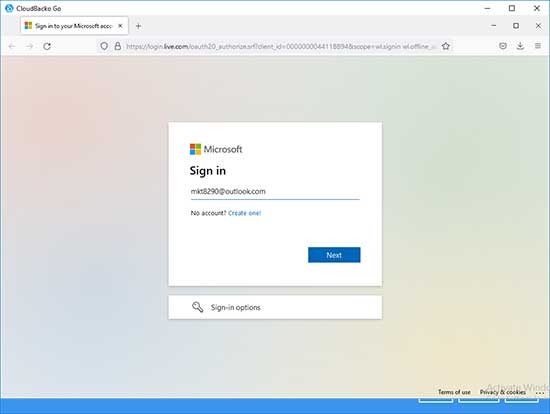Close the Microsoft sign-in tab

click(120, 26)
